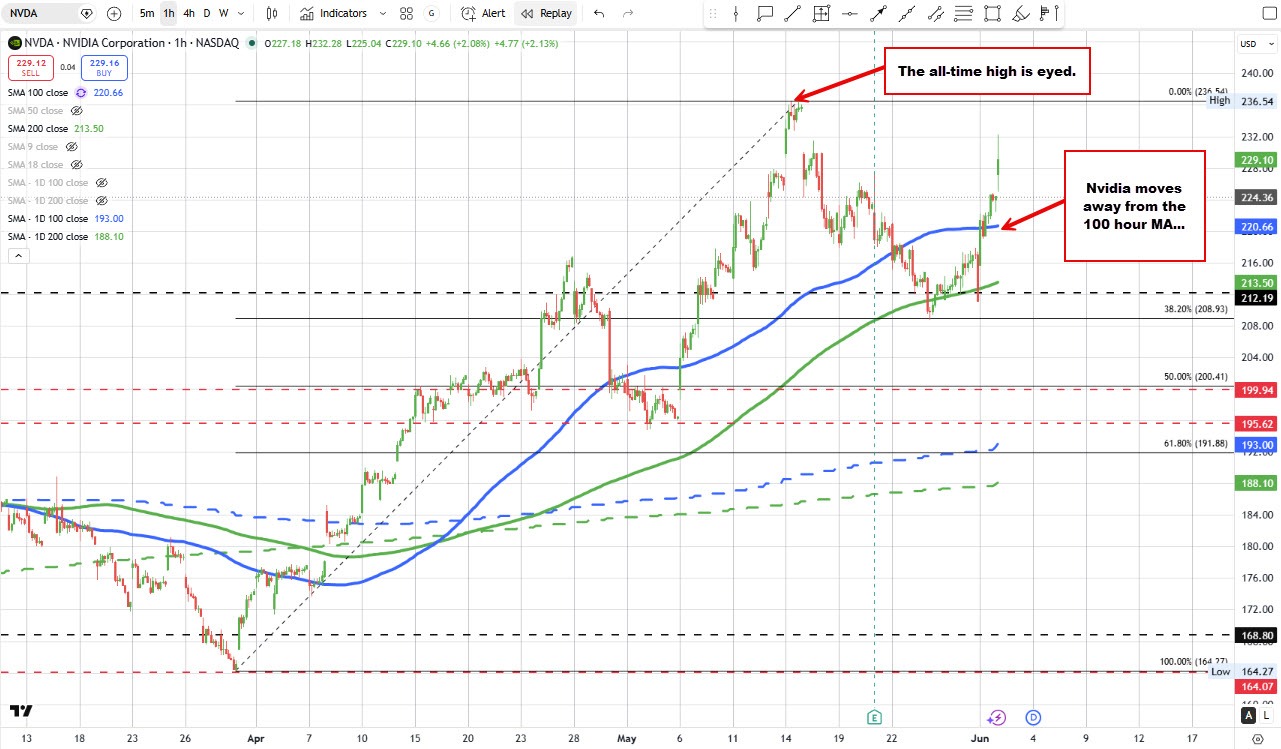Redo the last chart action

[x=628, y=14]
